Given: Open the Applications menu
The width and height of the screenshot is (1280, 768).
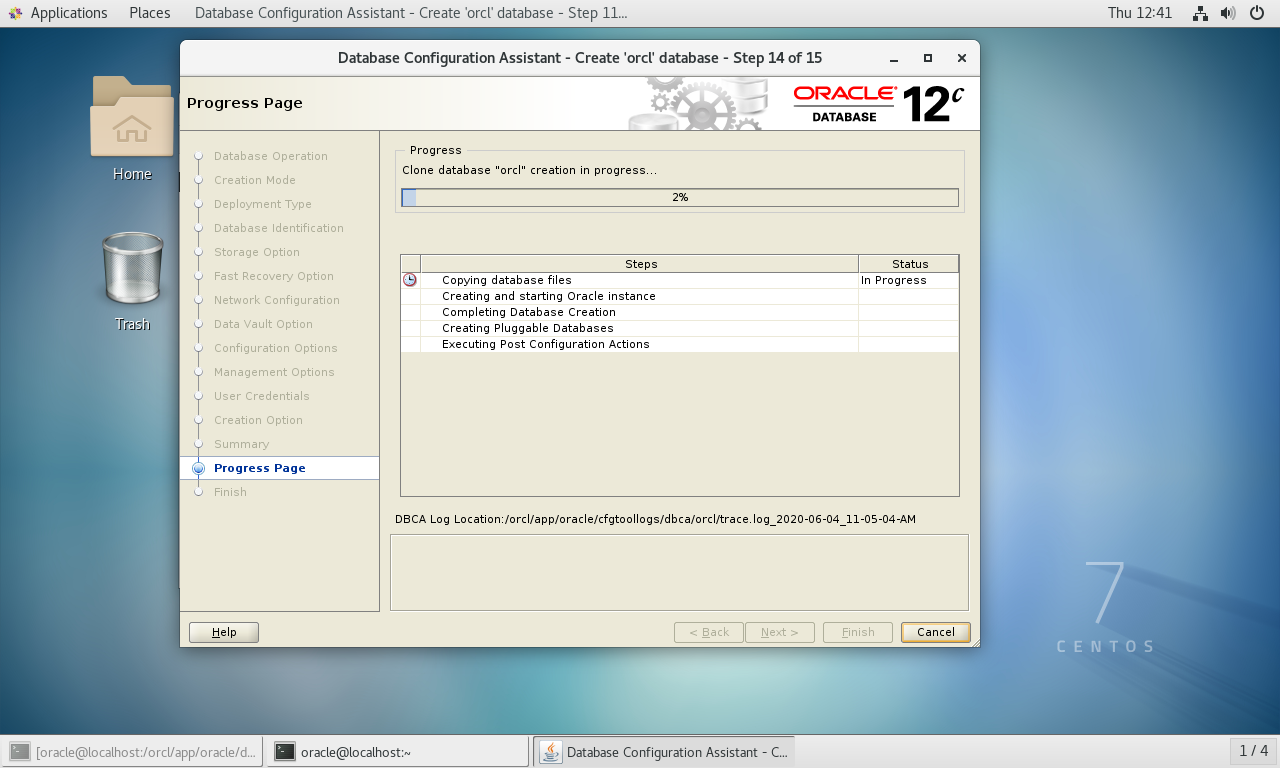Looking at the screenshot, I should [x=69, y=13].
